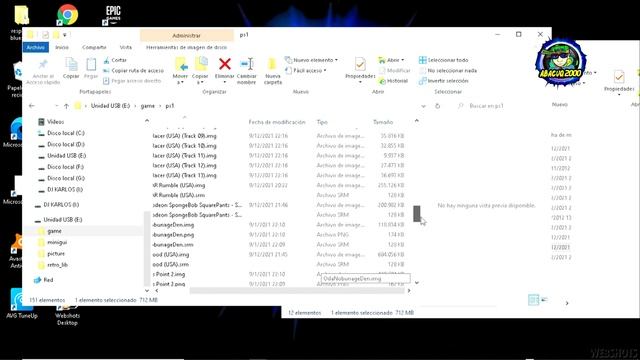Click the Pegar clipboard icon

click(91, 65)
